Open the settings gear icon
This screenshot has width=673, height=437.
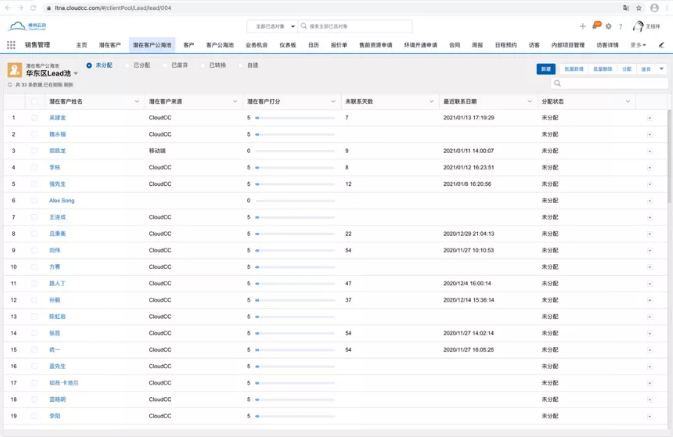click(608, 26)
